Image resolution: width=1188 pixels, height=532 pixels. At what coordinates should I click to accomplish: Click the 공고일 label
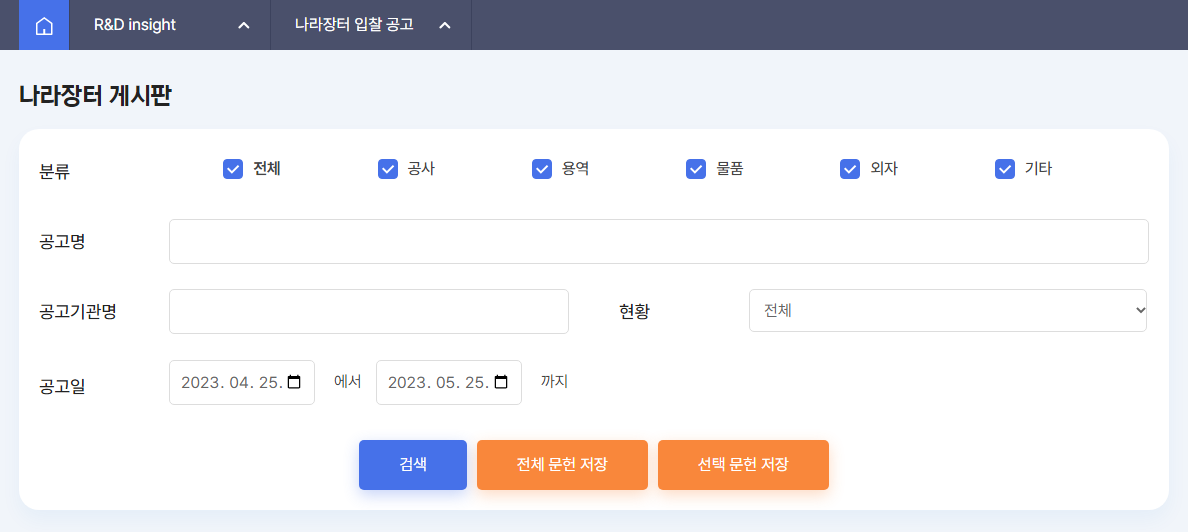click(62, 386)
